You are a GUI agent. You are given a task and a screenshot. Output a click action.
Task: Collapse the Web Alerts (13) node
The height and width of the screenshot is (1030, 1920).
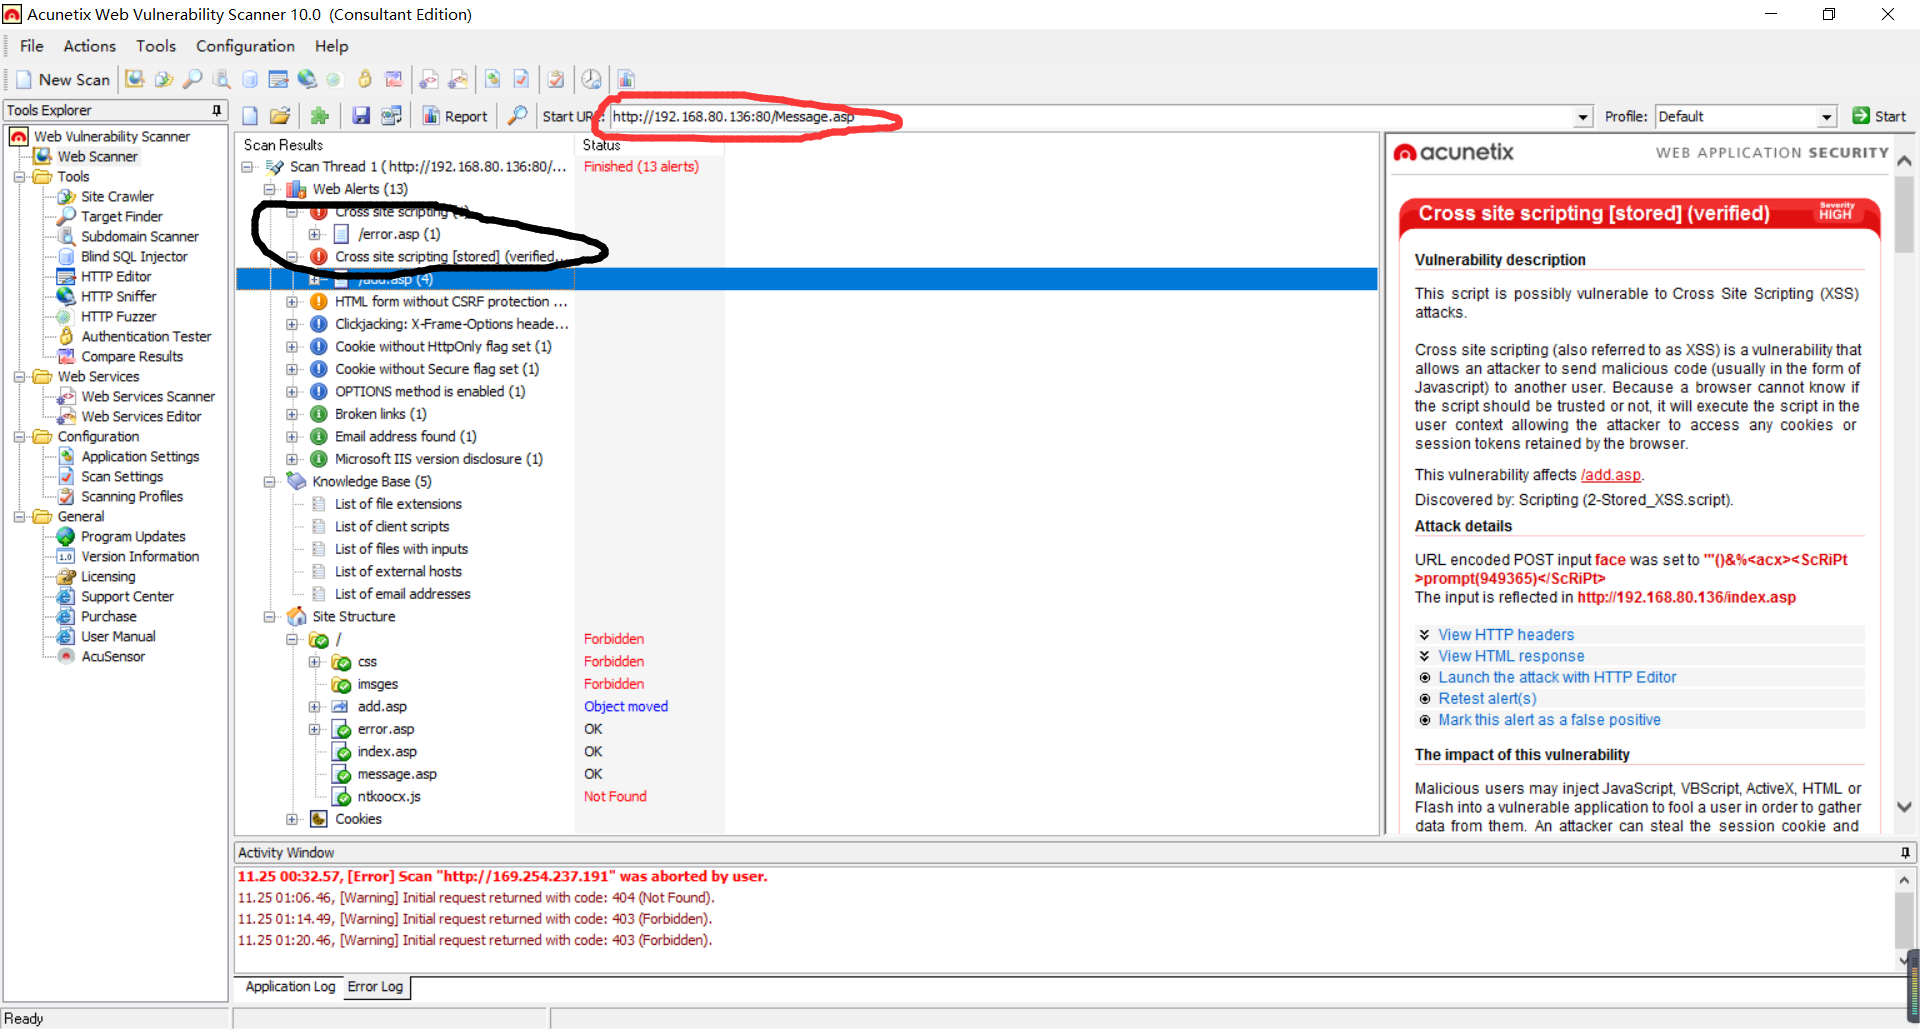(x=269, y=189)
